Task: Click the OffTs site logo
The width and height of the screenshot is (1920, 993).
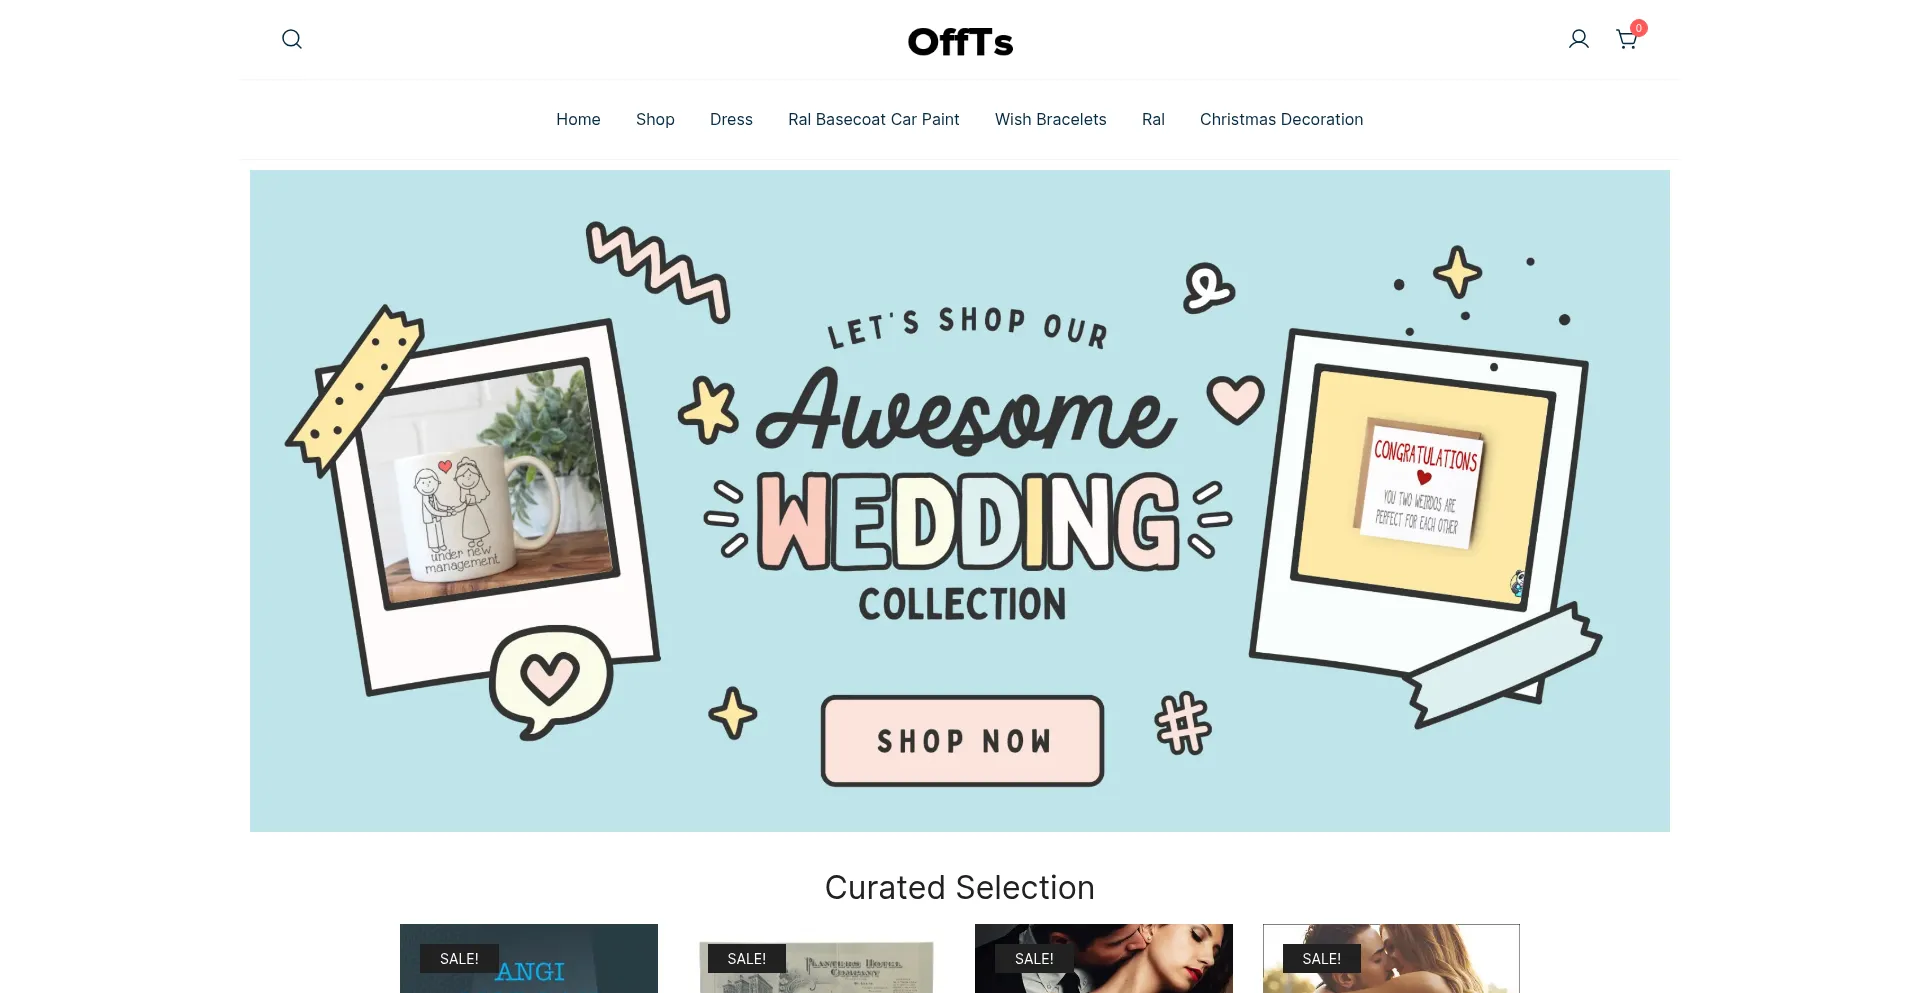Action: [x=960, y=42]
